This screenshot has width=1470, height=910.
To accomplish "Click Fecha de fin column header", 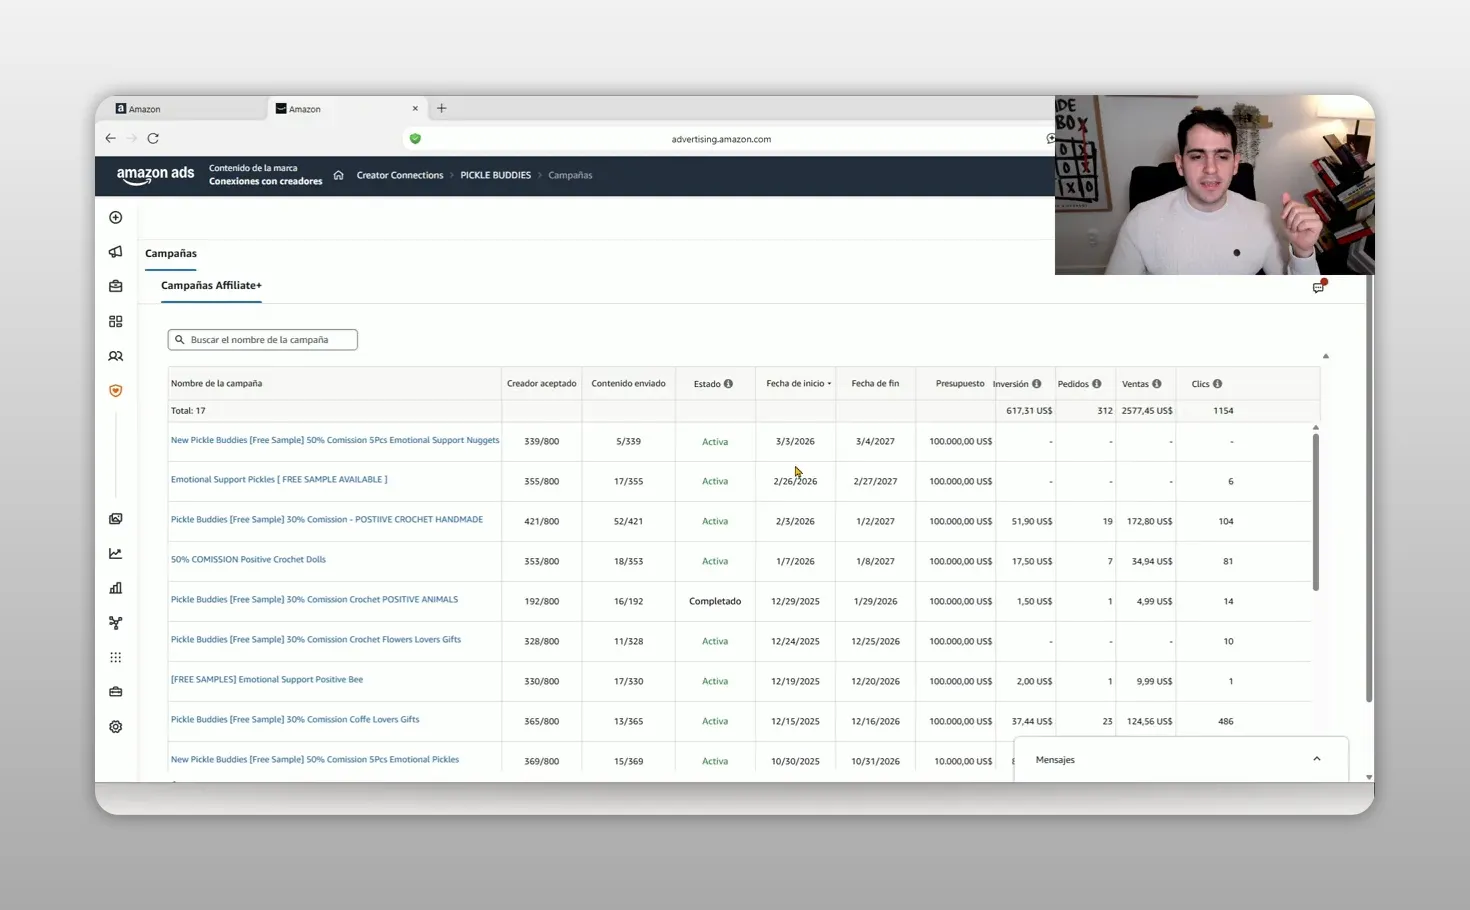I will [875, 384].
